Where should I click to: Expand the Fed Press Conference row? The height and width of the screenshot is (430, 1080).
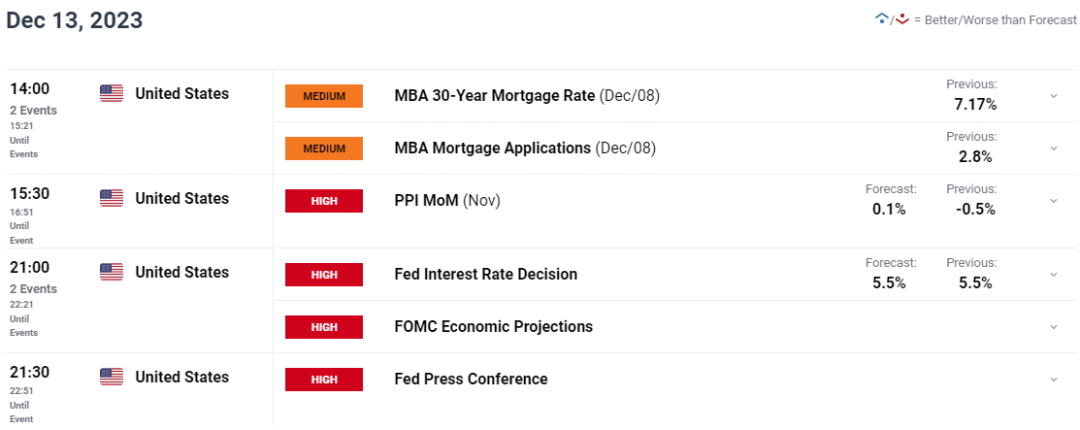pyautogui.click(x=1053, y=379)
